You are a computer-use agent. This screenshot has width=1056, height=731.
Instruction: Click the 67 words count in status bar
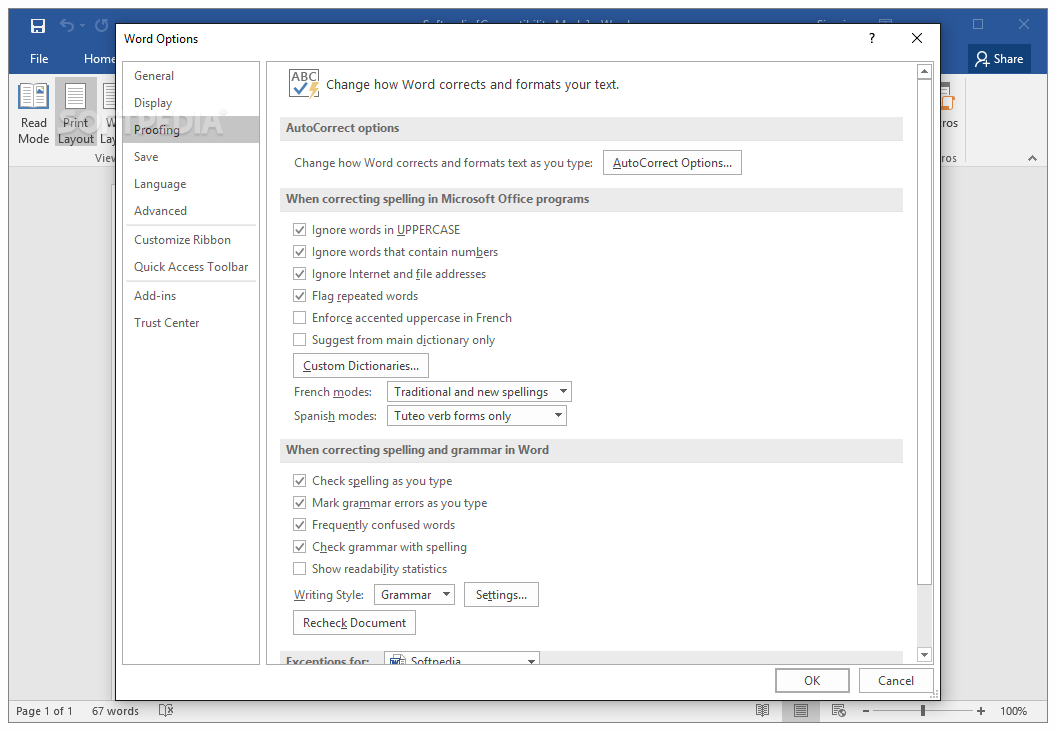click(x=115, y=711)
